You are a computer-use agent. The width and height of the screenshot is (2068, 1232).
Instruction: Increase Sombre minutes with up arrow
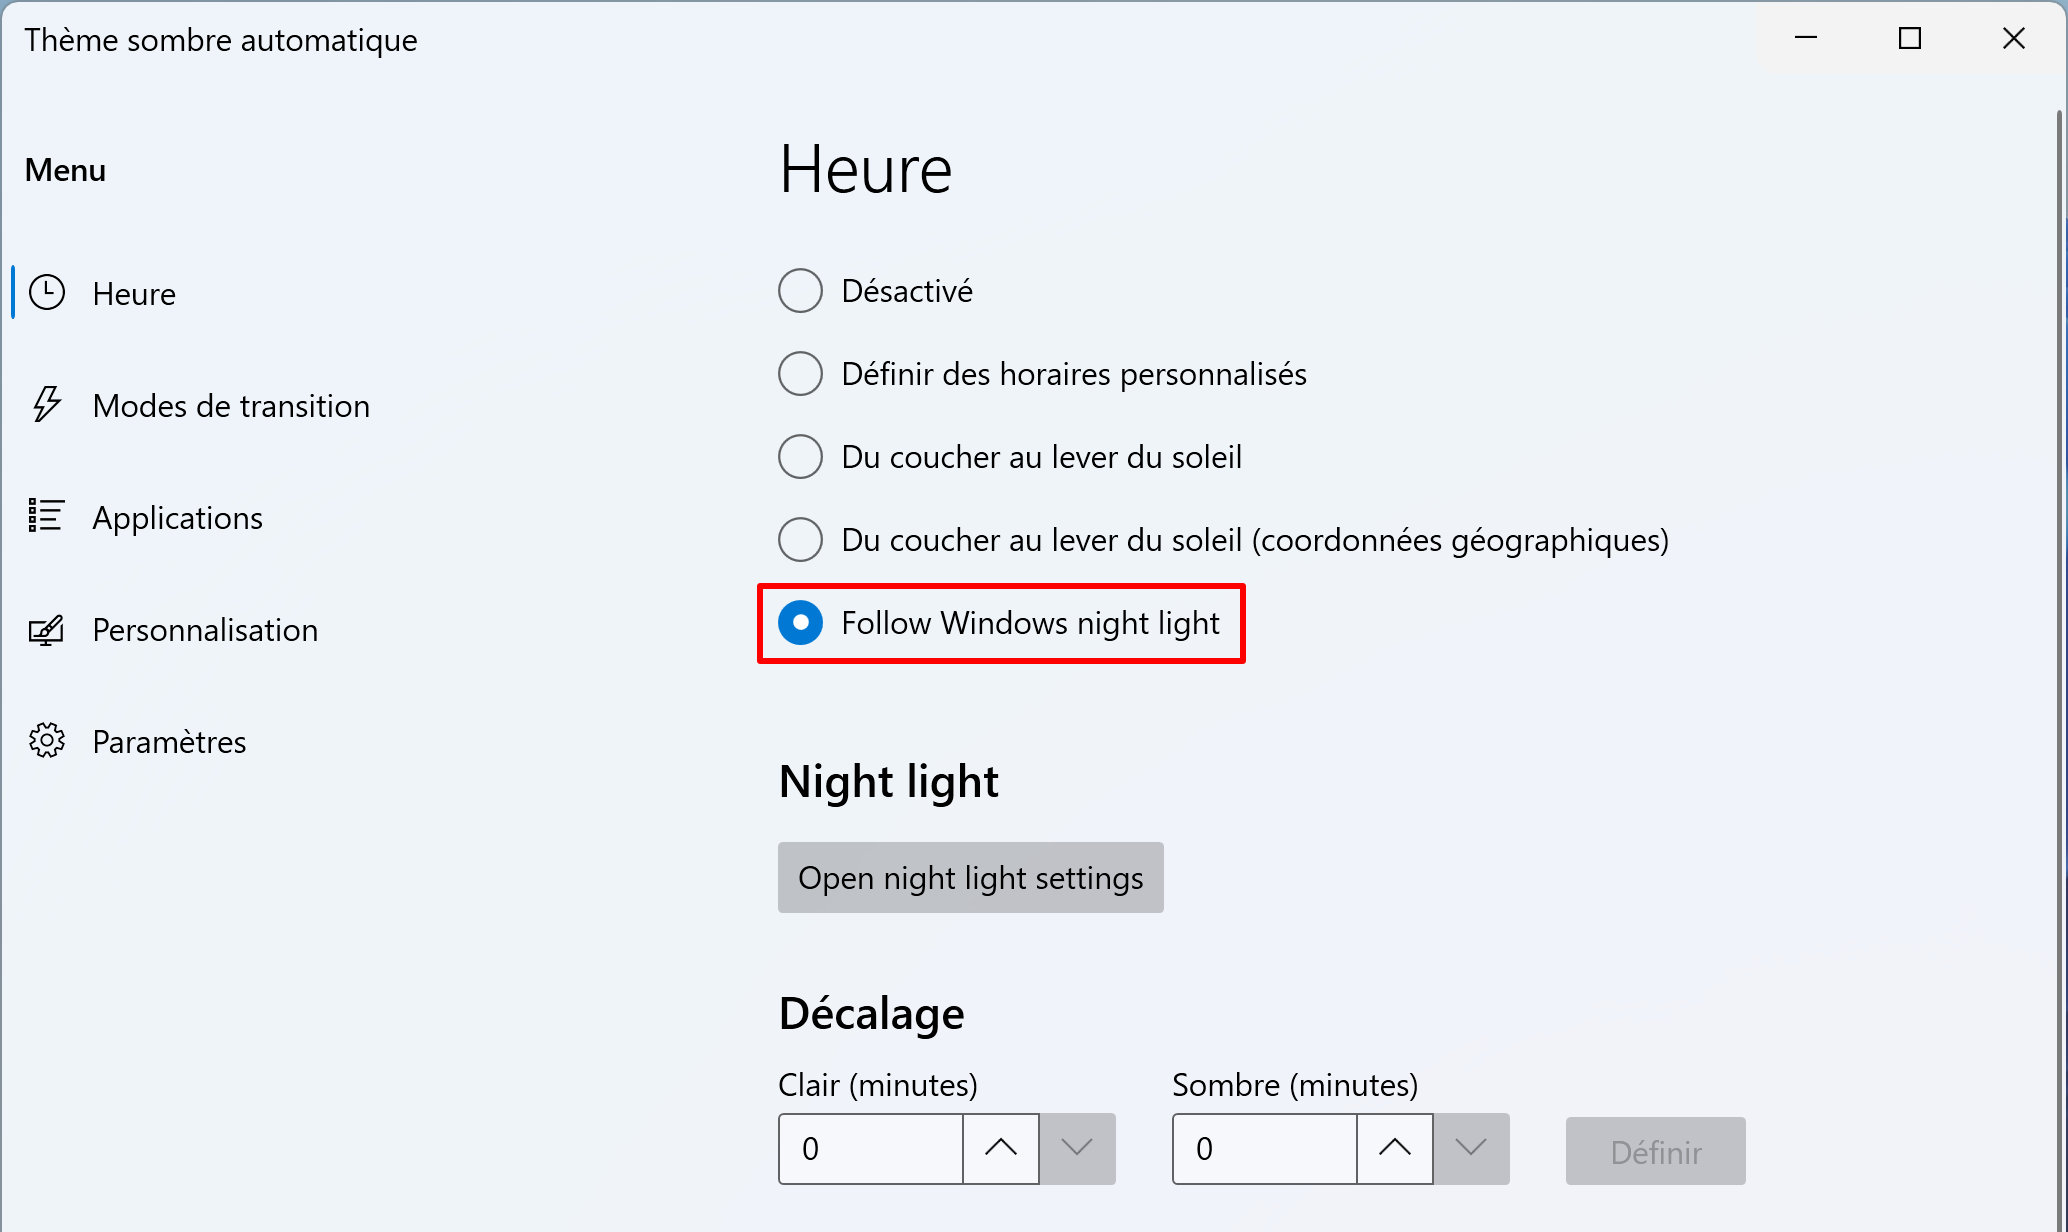pyautogui.click(x=1395, y=1148)
